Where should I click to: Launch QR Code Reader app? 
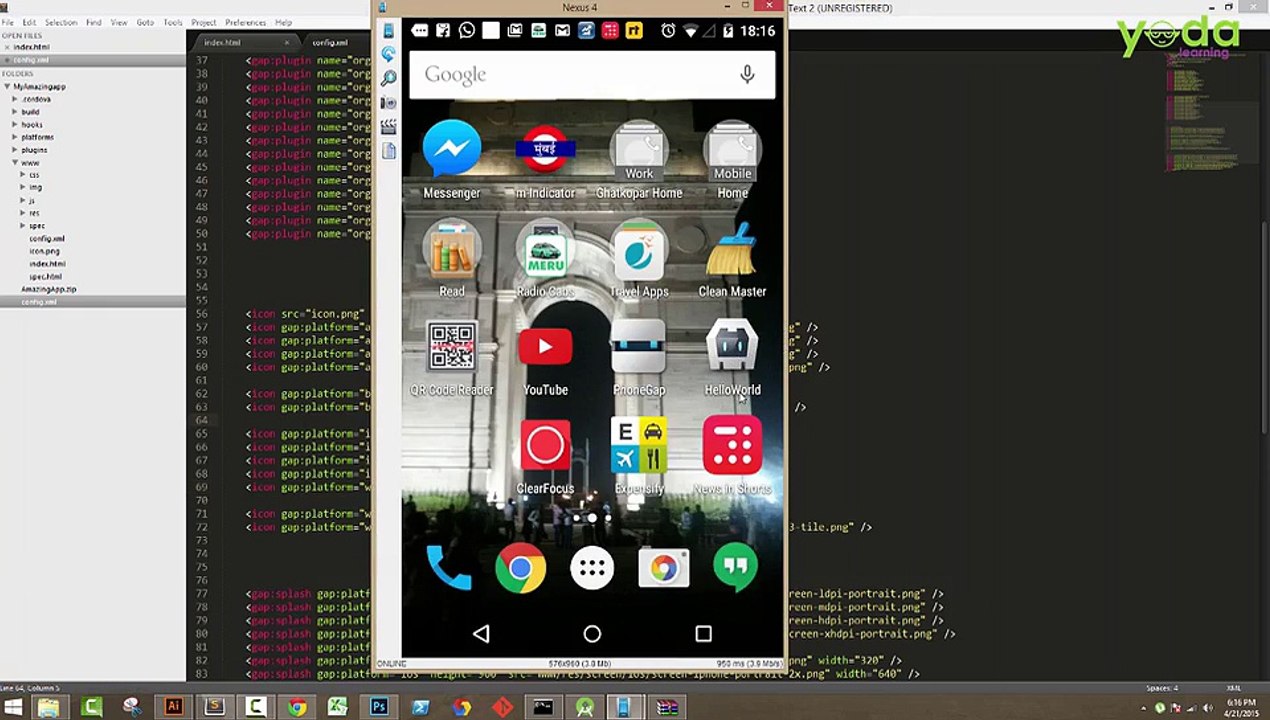coord(452,348)
